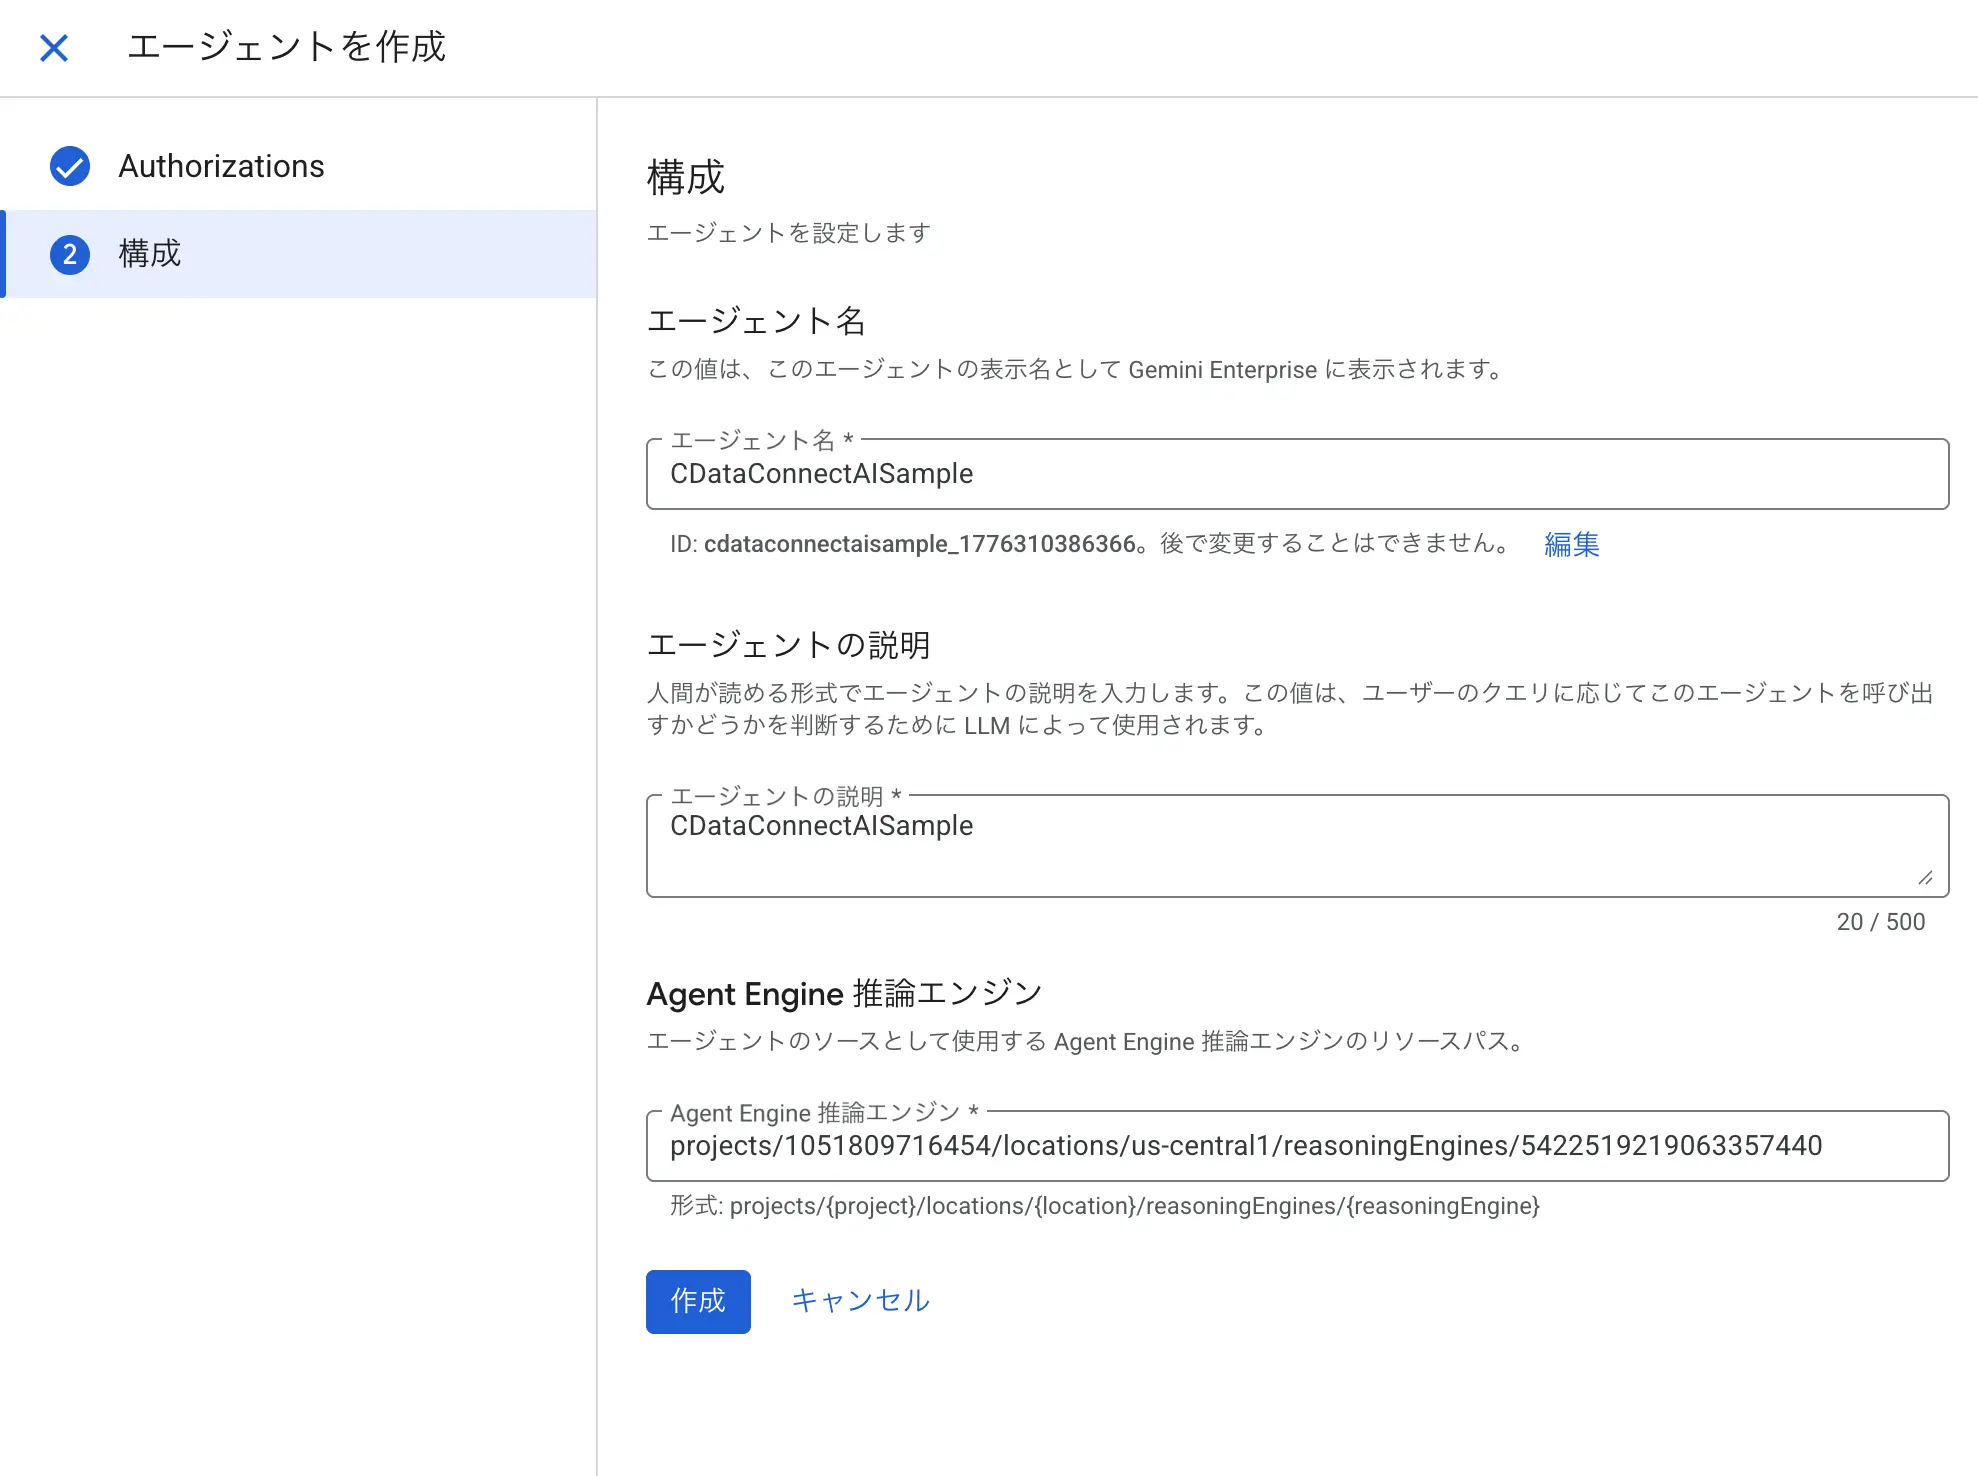Click the step 2 circle icon beside 構成

point(68,254)
